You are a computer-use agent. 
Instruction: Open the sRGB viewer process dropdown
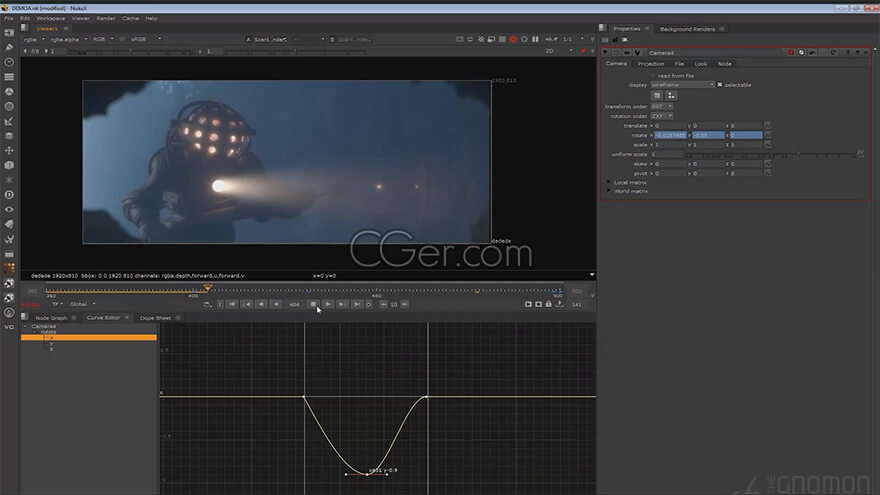(x=146, y=39)
